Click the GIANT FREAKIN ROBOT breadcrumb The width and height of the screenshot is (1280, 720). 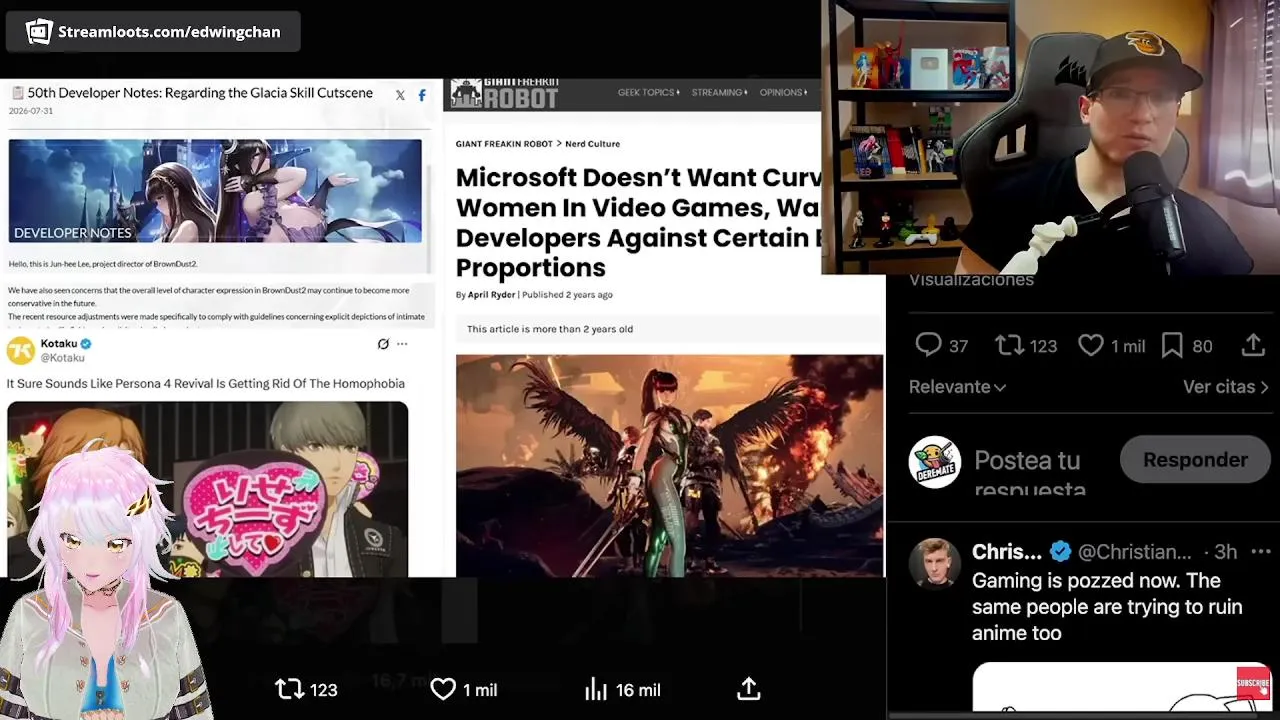[504, 144]
